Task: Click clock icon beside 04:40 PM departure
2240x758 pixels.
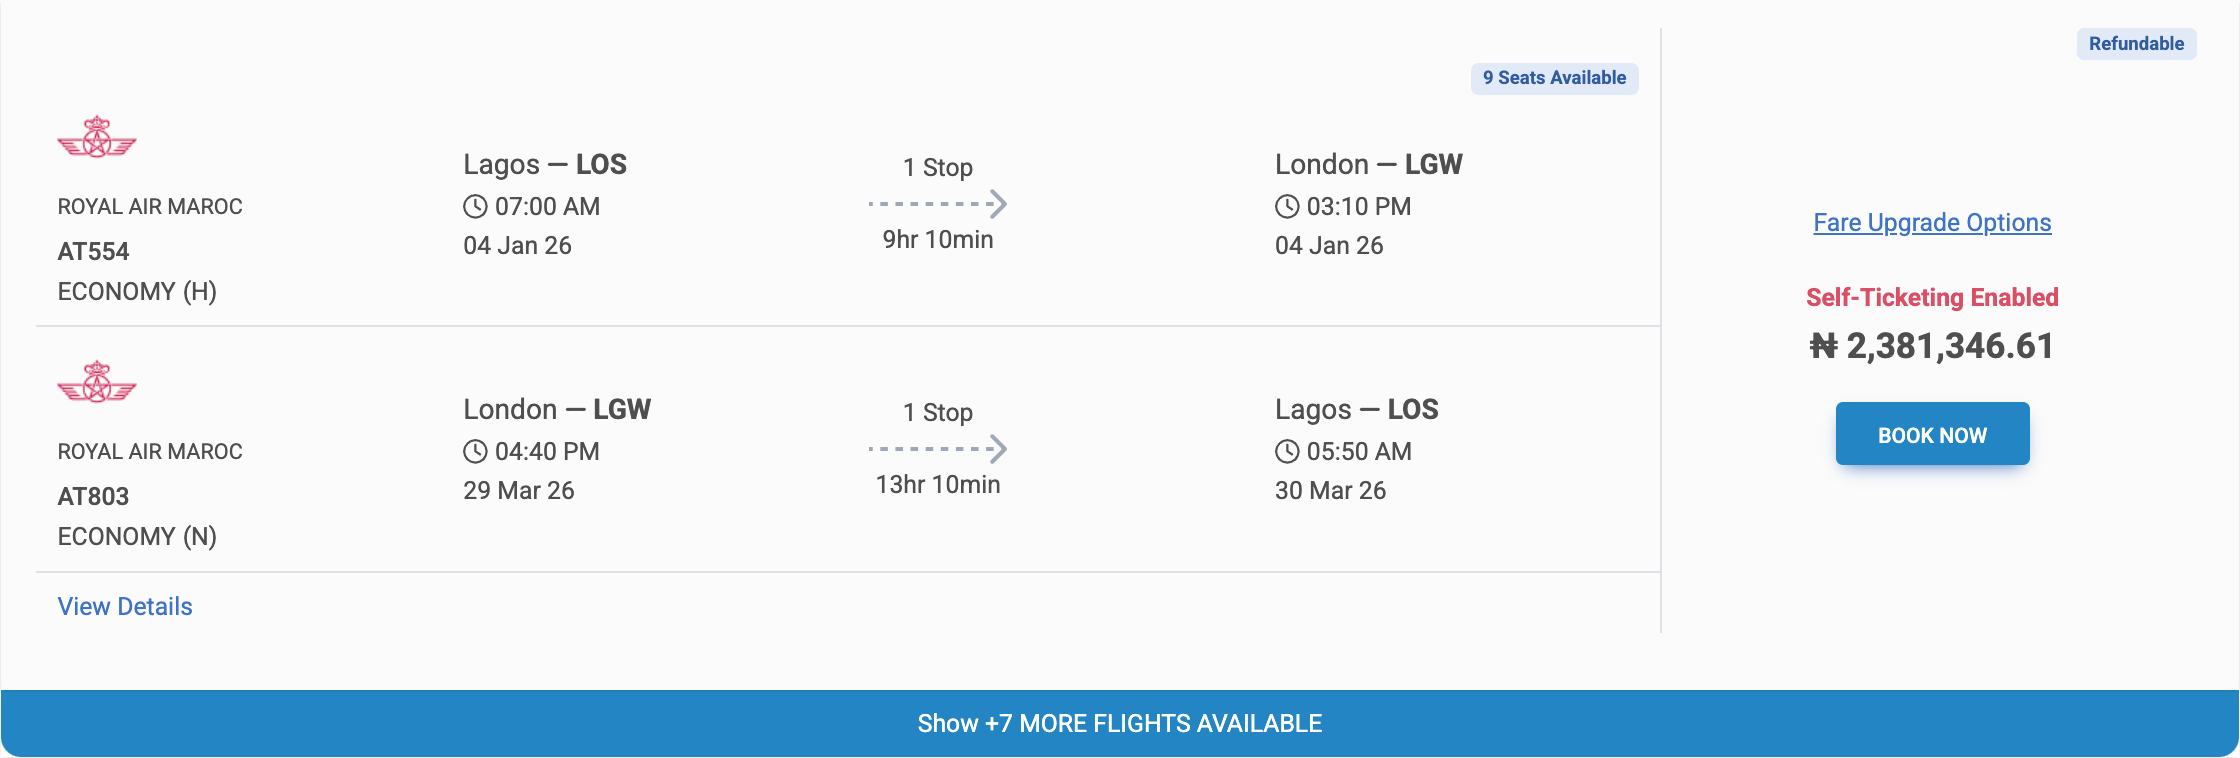Action: pyautogui.click(x=475, y=452)
